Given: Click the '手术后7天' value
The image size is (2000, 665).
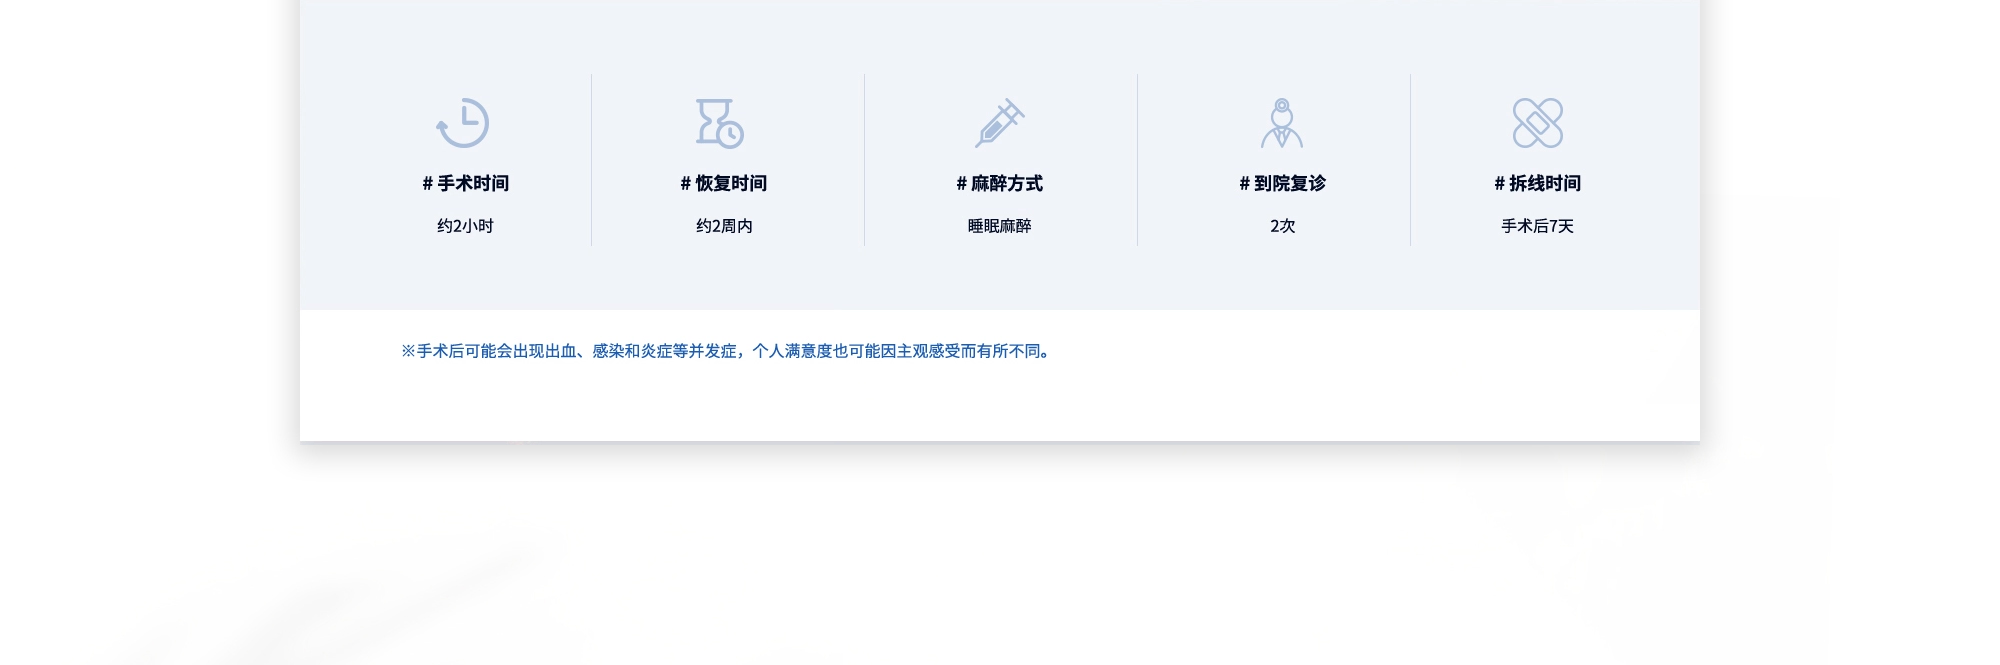Looking at the screenshot, I should [1538, 226].
